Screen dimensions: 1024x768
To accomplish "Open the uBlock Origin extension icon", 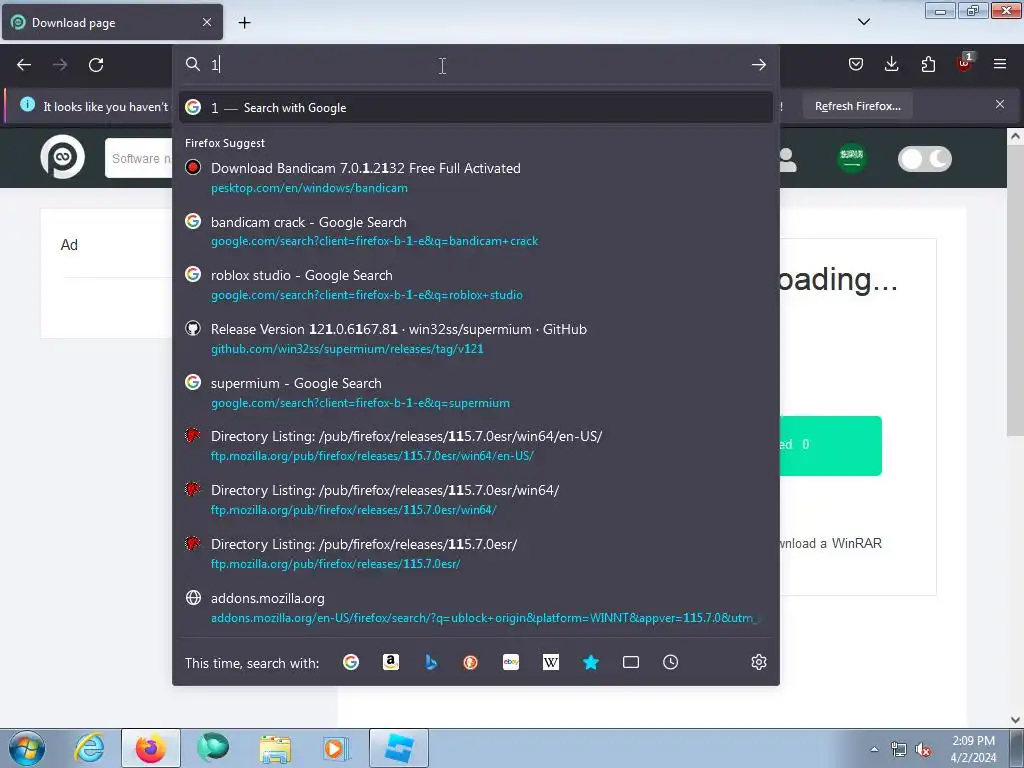I will click(965, 63).
